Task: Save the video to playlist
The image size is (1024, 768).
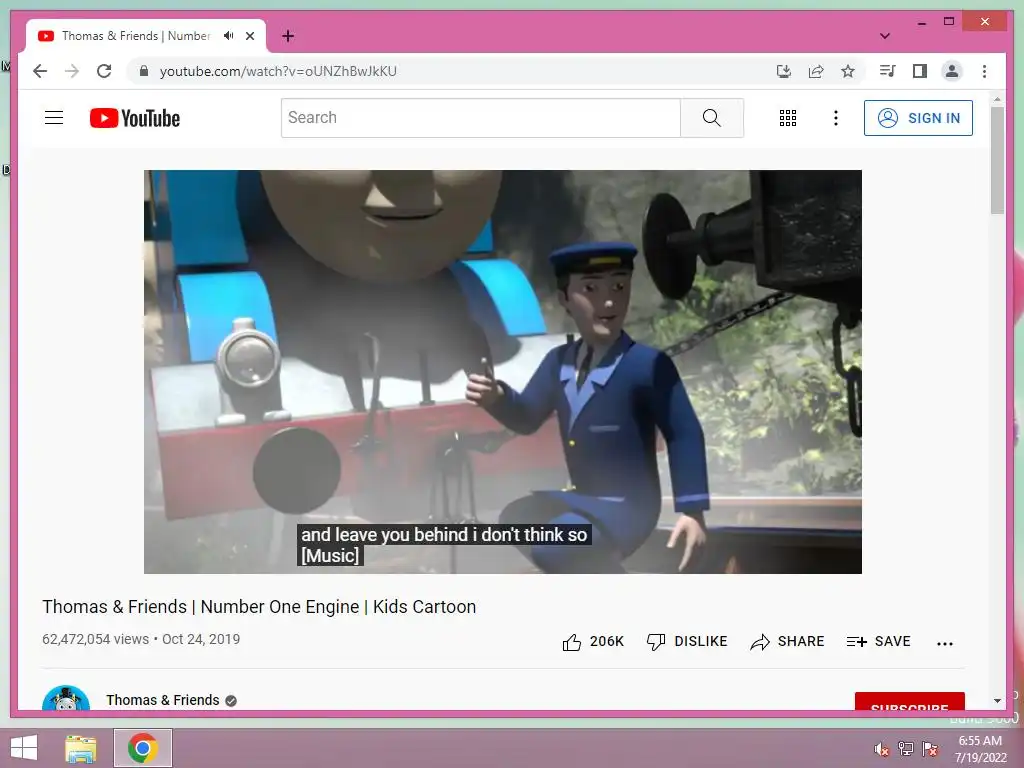Action: click(878, 642)
